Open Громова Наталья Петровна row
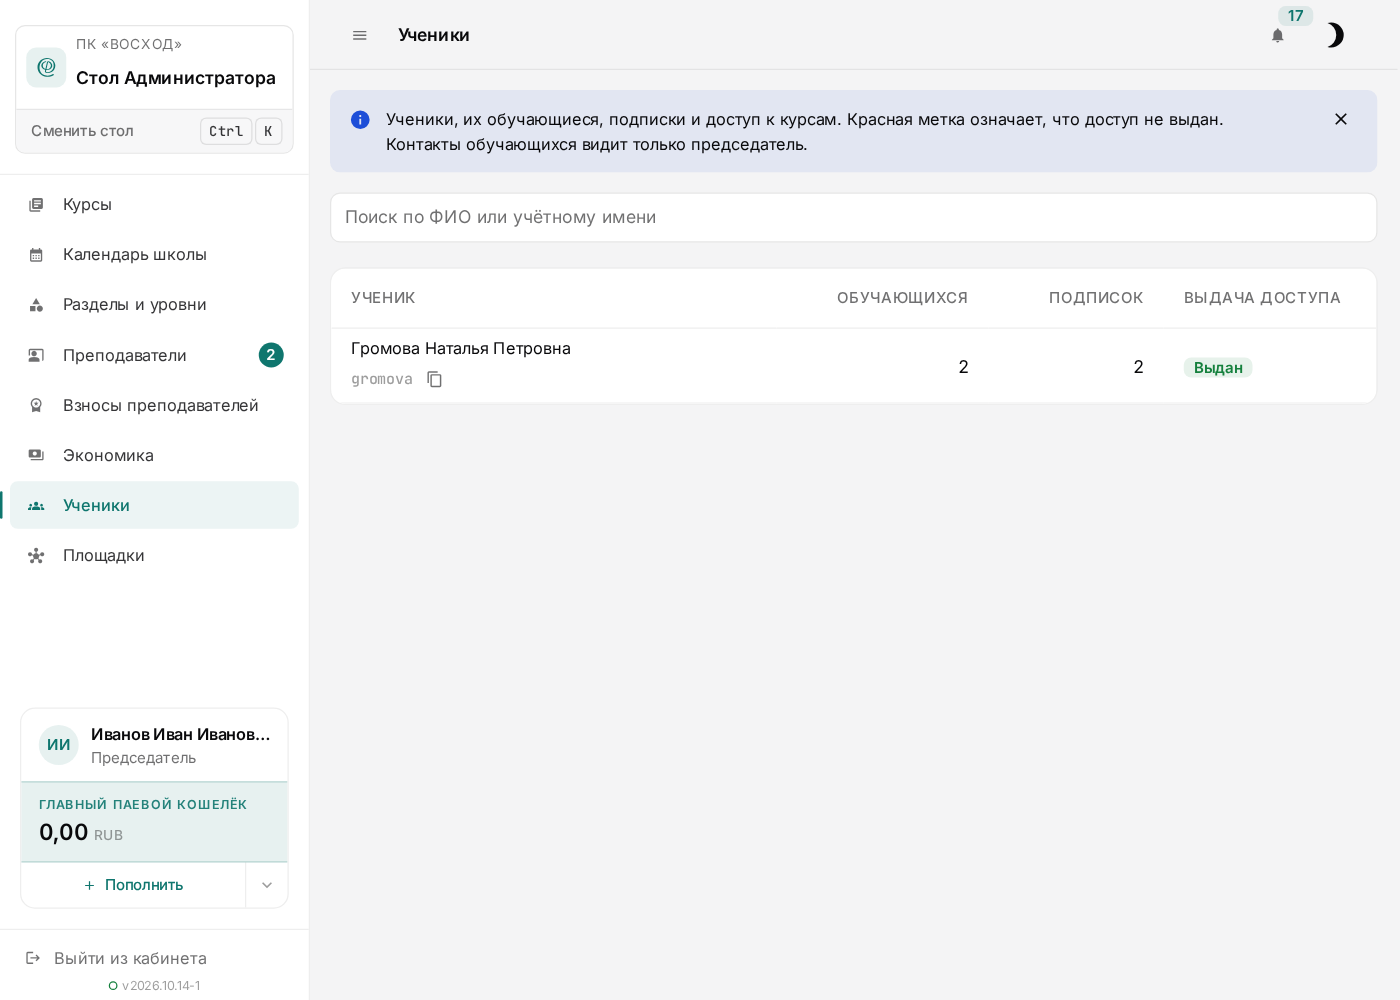This screenshot has height=1000, width=1400. 853,366
